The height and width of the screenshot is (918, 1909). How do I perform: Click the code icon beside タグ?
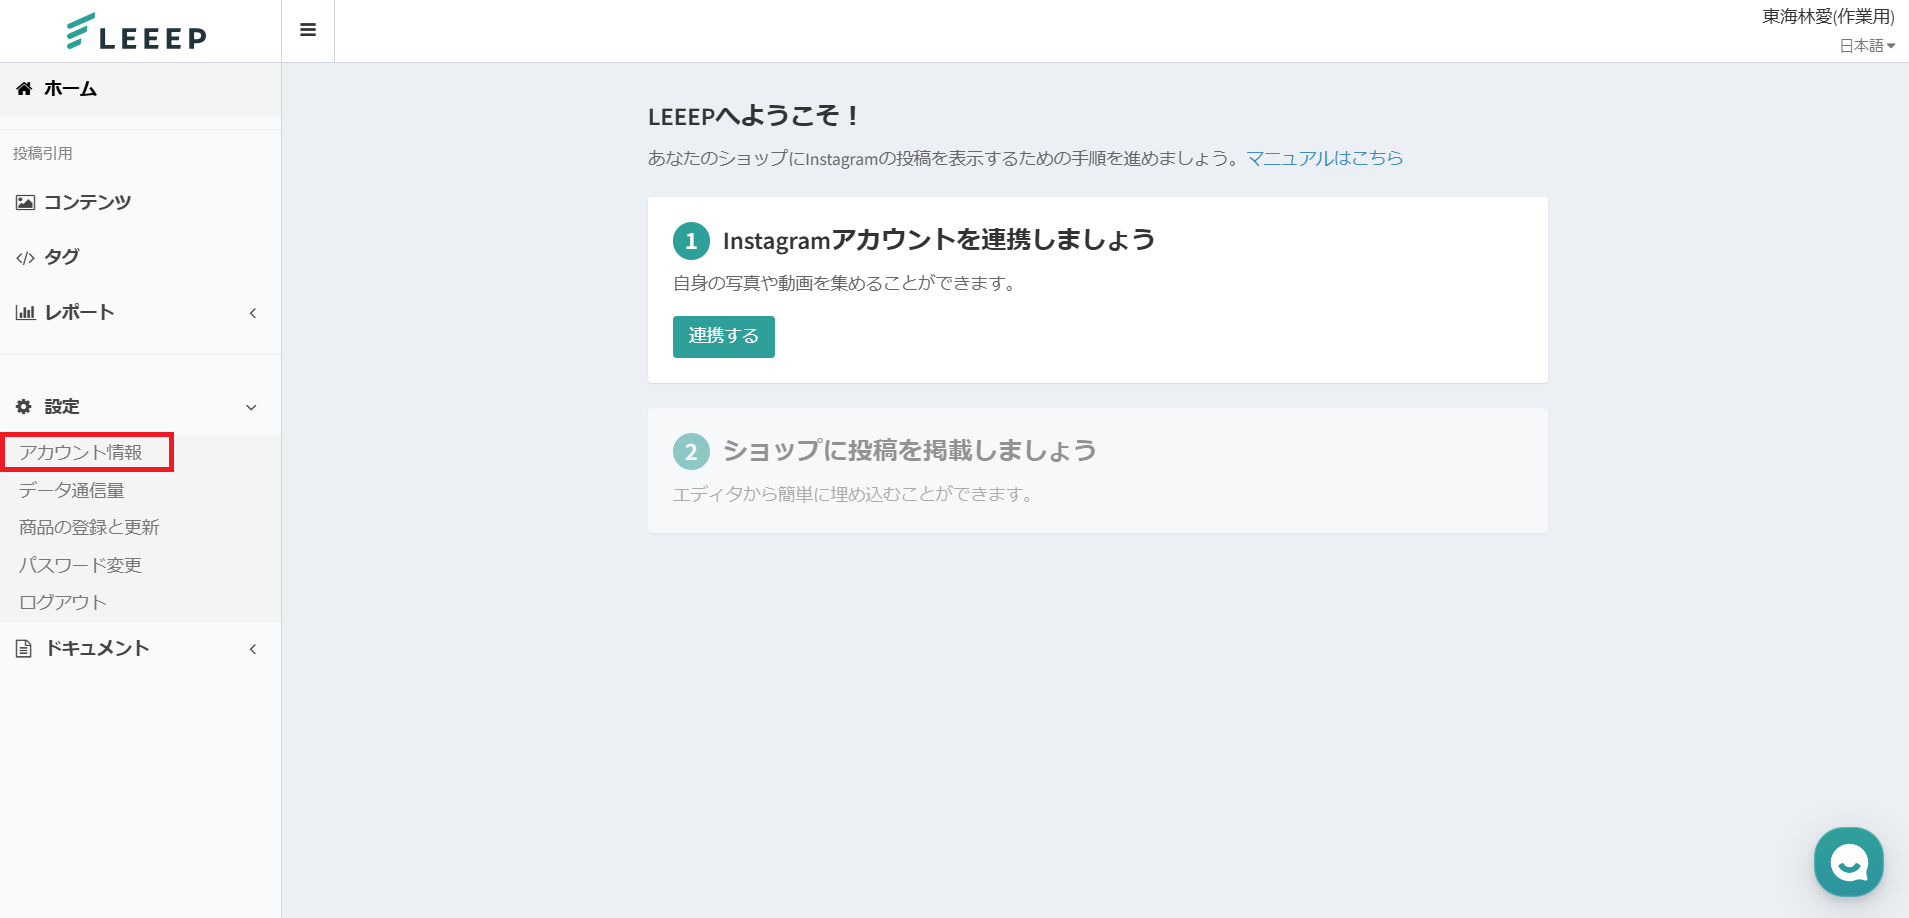pos(25,258)
